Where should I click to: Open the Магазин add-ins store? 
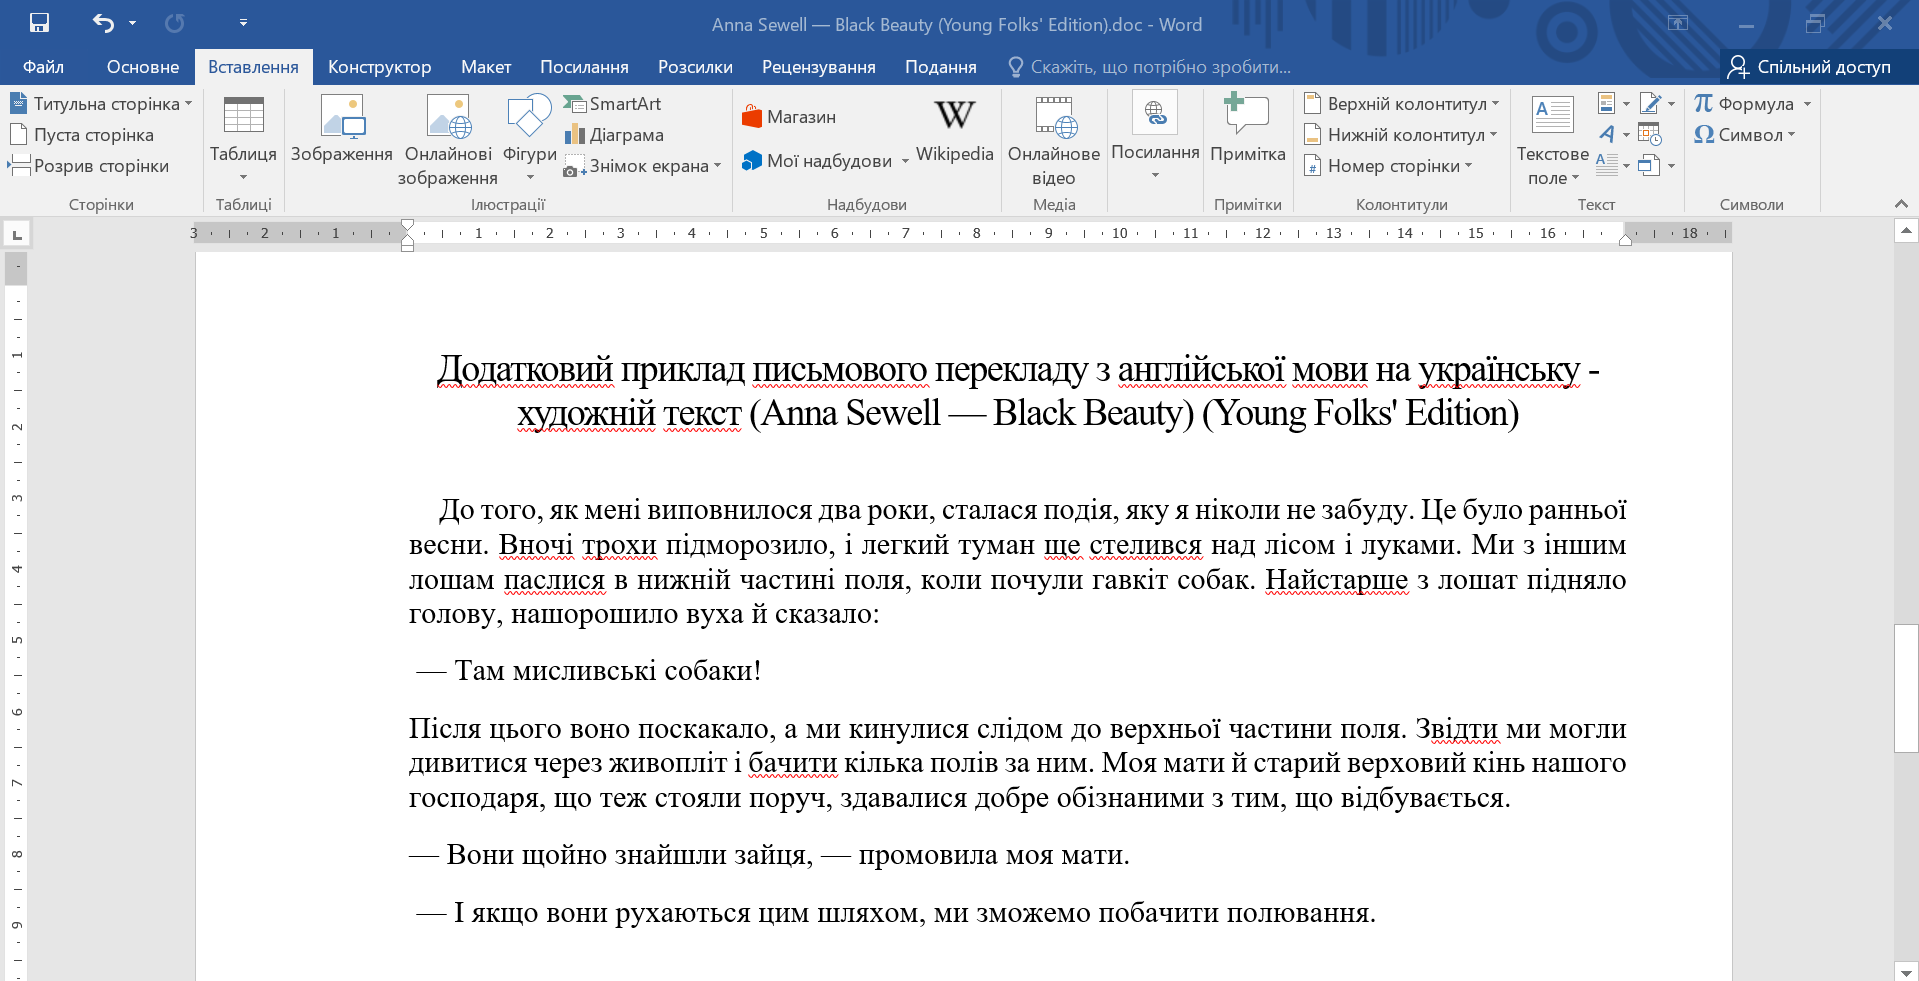point(789,117)
